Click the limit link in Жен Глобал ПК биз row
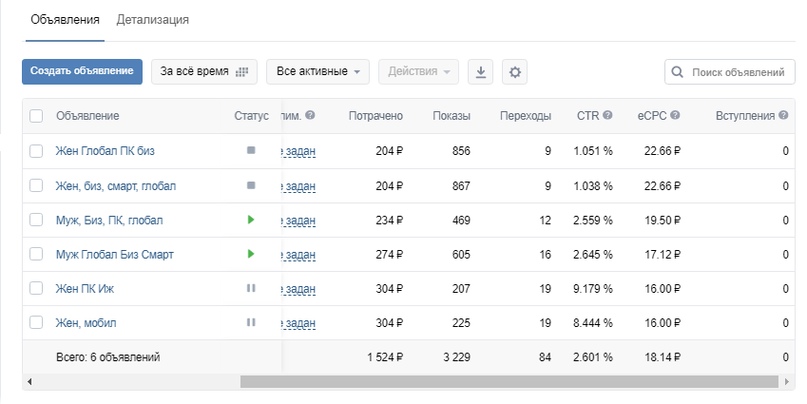Image resolution: width=807 pixels, height=404 pixels. [299, 151]
